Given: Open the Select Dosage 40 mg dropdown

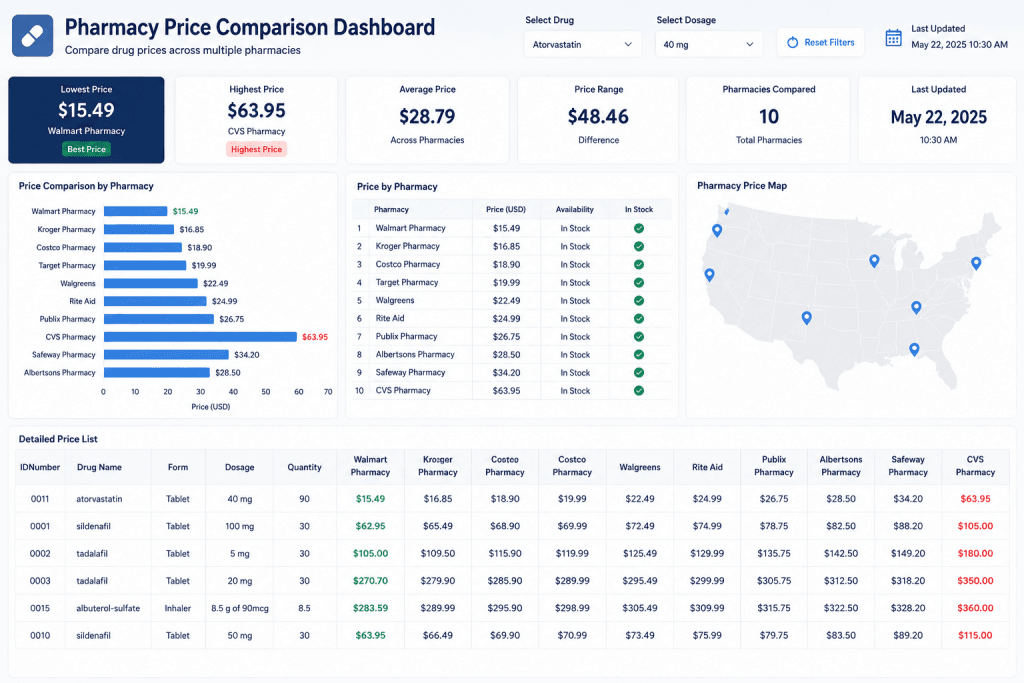Looking at the screenshot, I should [709, 44].
